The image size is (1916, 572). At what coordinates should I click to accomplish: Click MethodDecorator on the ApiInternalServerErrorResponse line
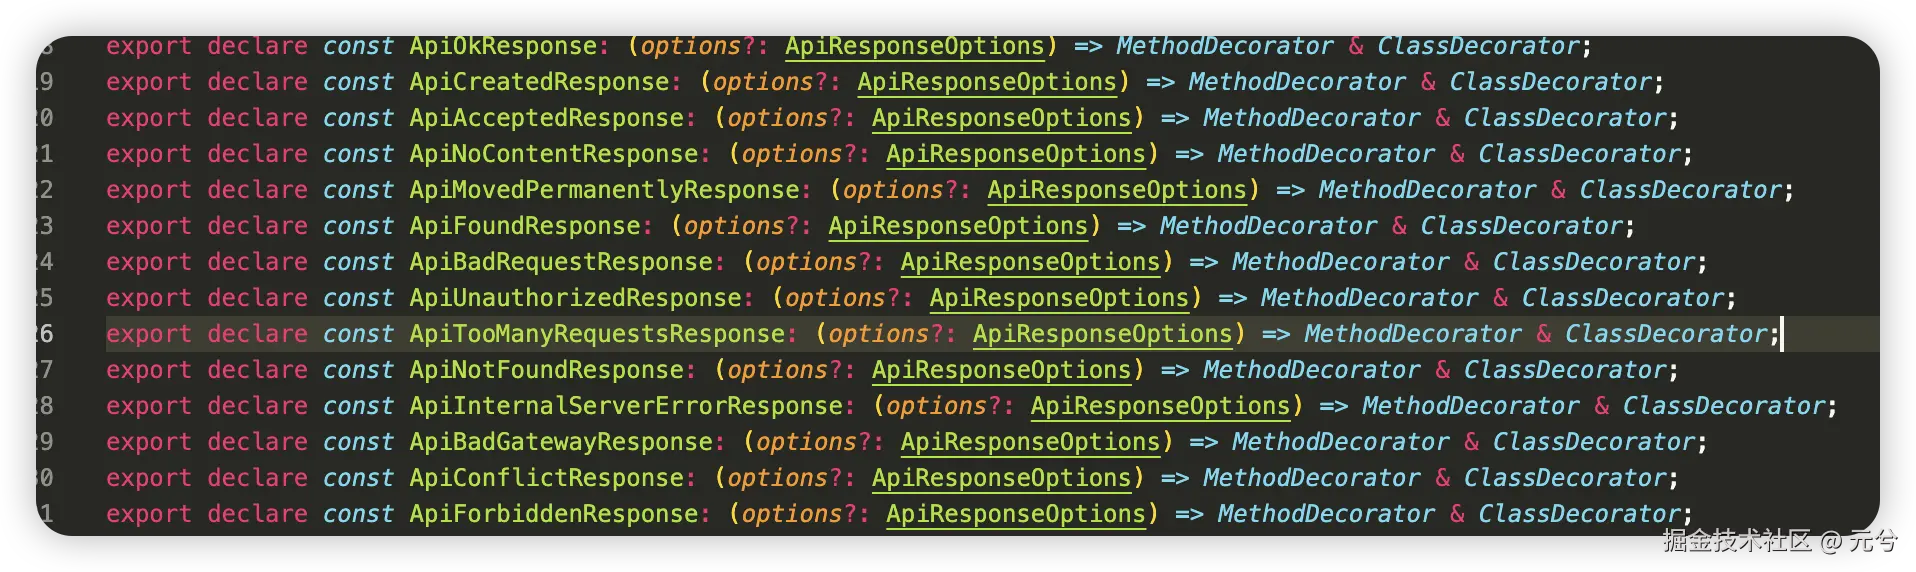click(1470, 406)
